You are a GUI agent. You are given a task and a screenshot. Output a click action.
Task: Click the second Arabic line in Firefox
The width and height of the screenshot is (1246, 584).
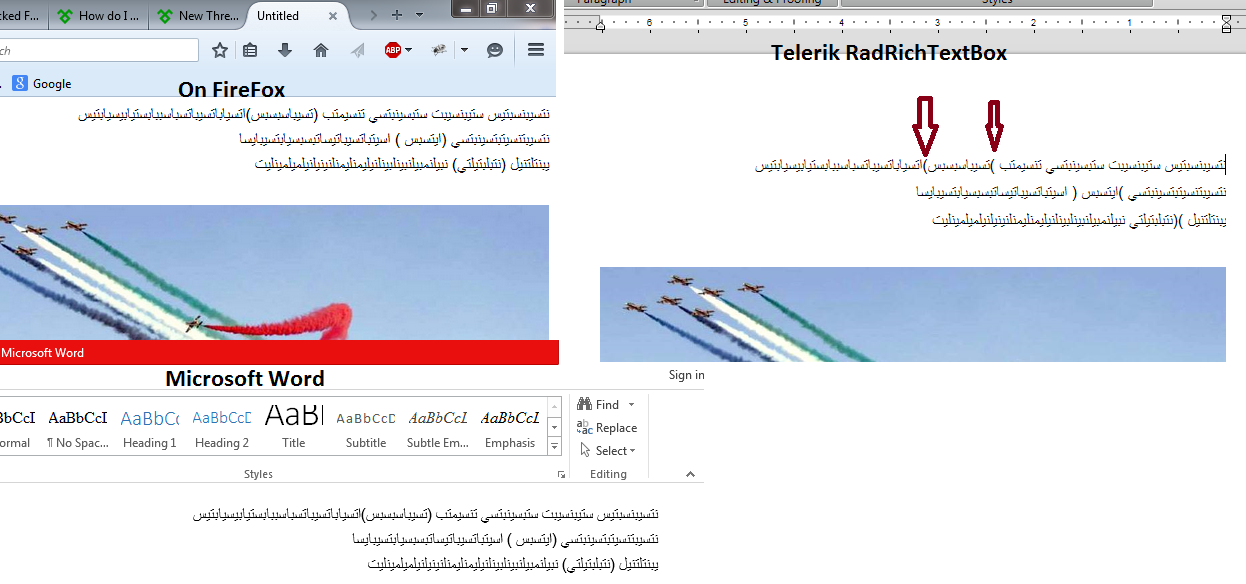(394, 139)
